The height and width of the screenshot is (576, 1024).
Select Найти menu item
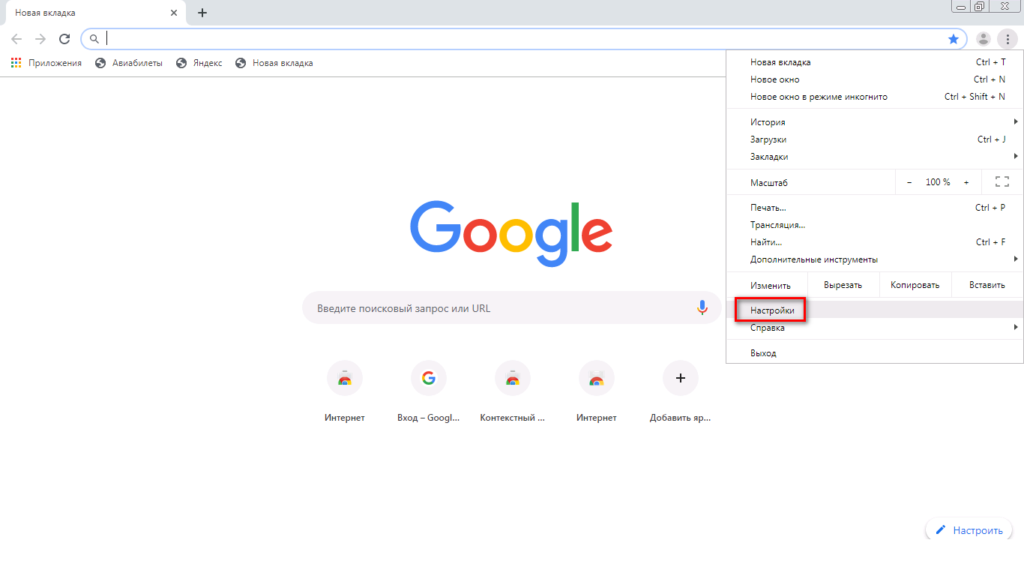875,242
